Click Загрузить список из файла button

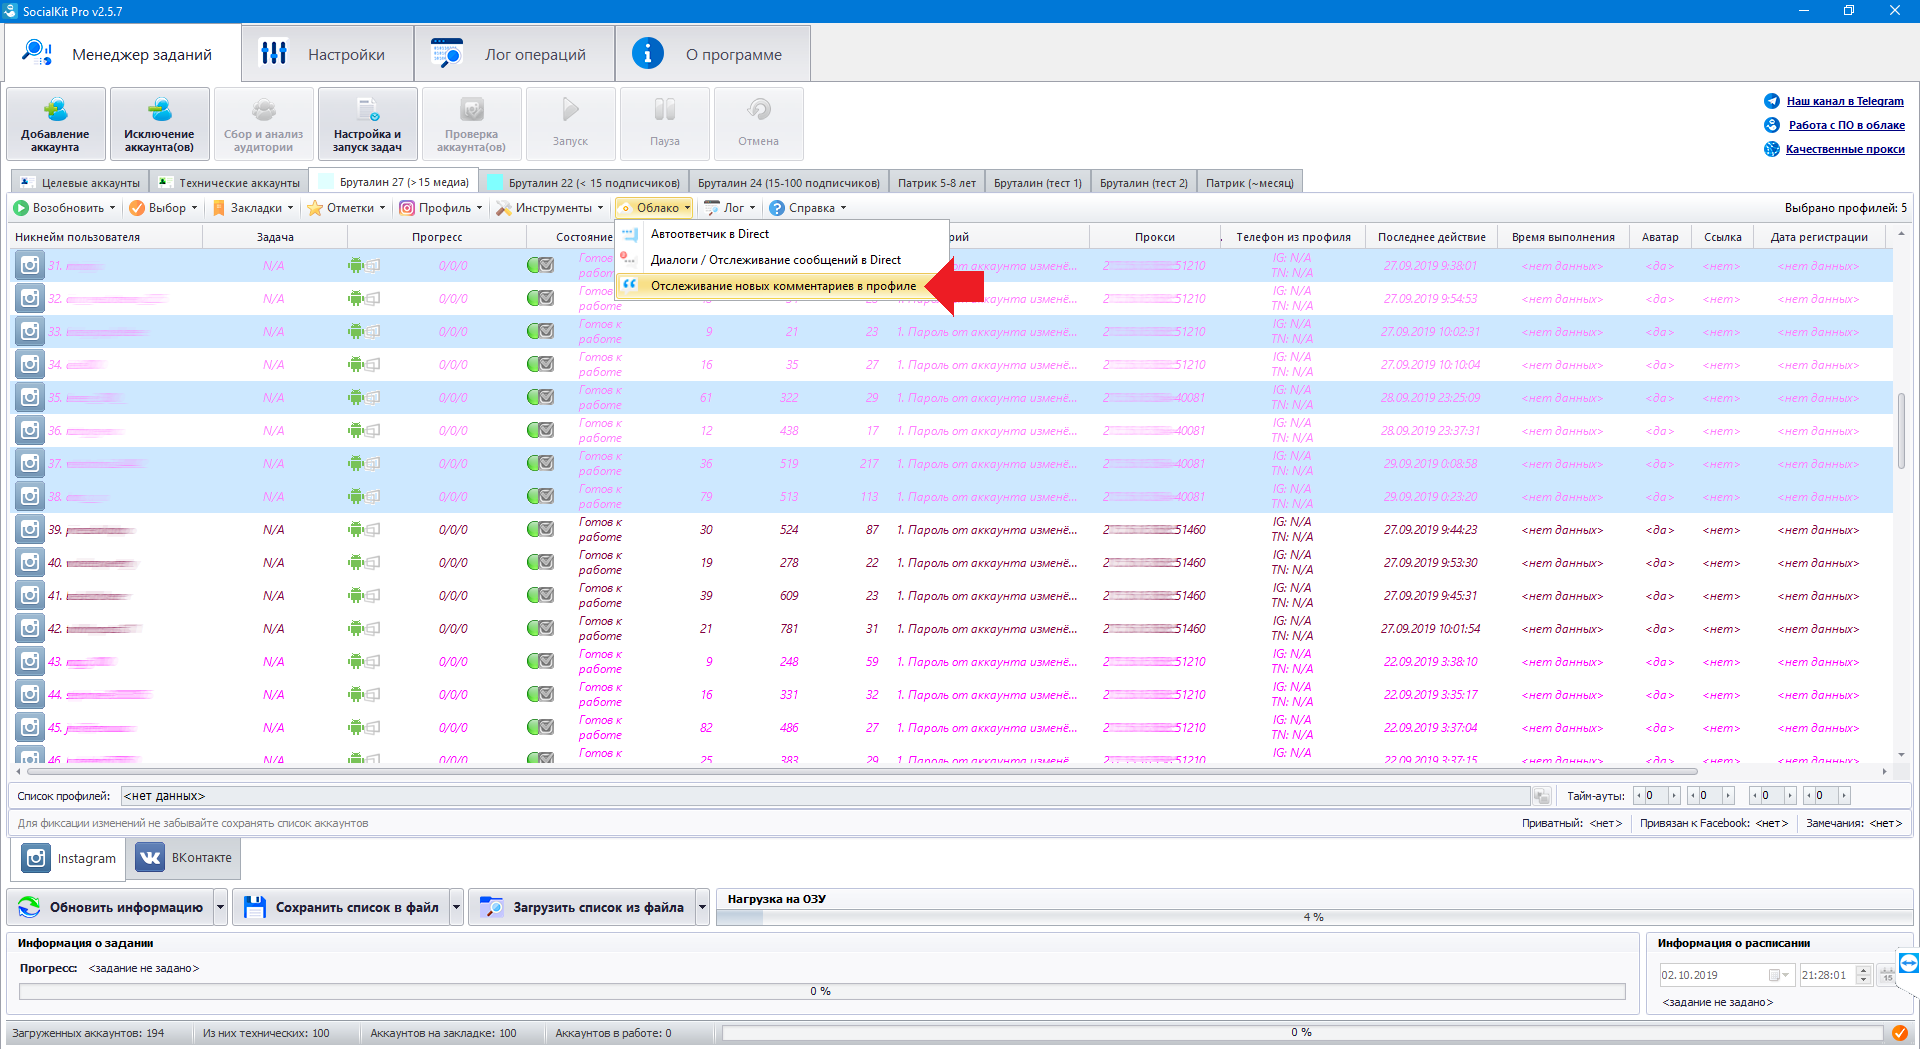(583, 907)
